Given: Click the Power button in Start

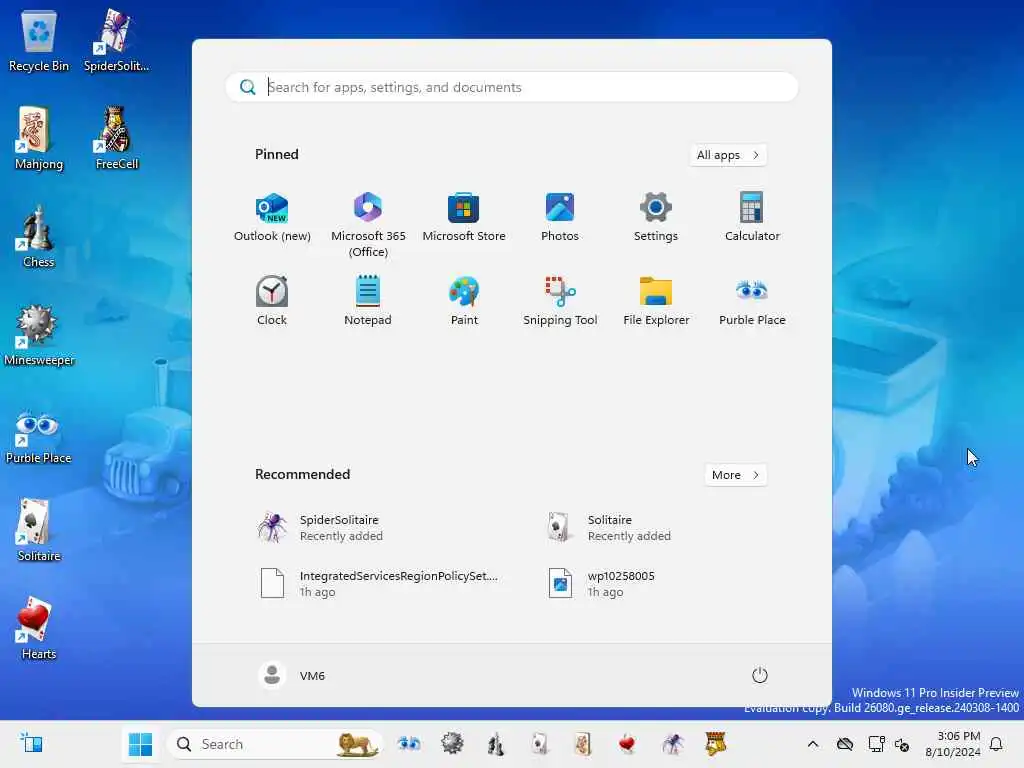Looking at the screenshot, I should (759, 675).
